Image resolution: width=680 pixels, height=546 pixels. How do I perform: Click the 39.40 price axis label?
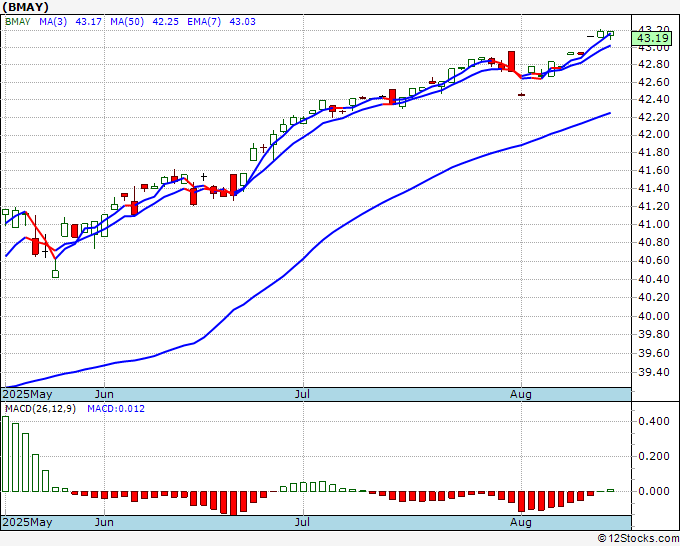coord(654,372)
